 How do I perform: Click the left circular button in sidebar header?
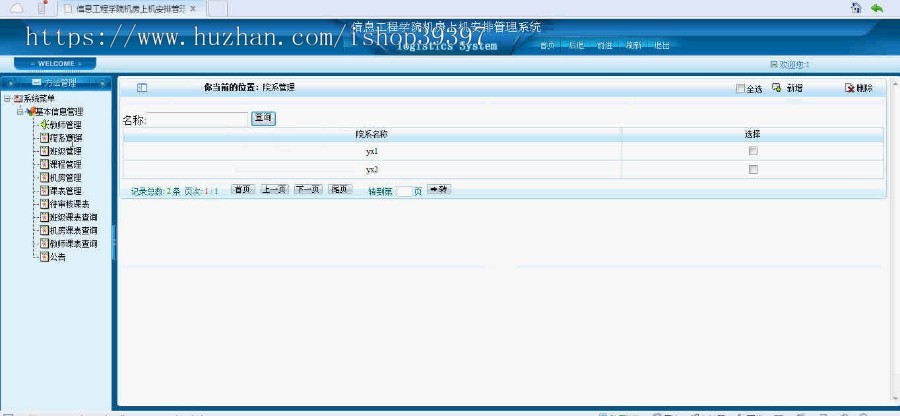11,83
